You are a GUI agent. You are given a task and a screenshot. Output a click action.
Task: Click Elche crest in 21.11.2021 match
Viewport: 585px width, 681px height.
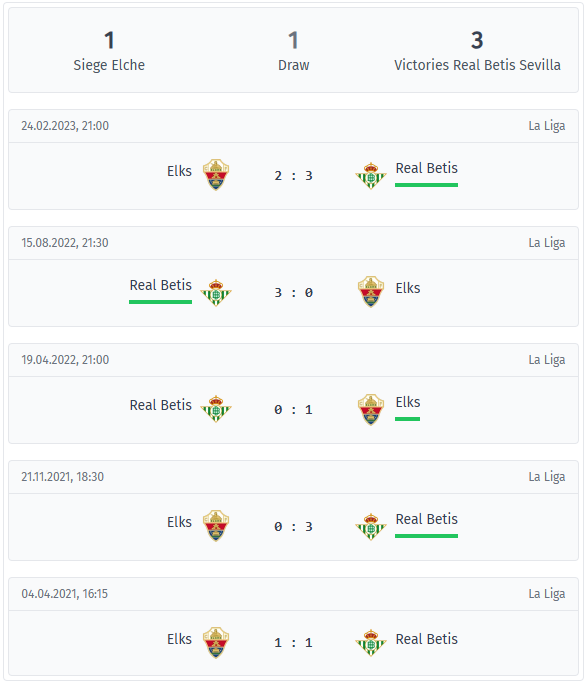coord(216,526)
